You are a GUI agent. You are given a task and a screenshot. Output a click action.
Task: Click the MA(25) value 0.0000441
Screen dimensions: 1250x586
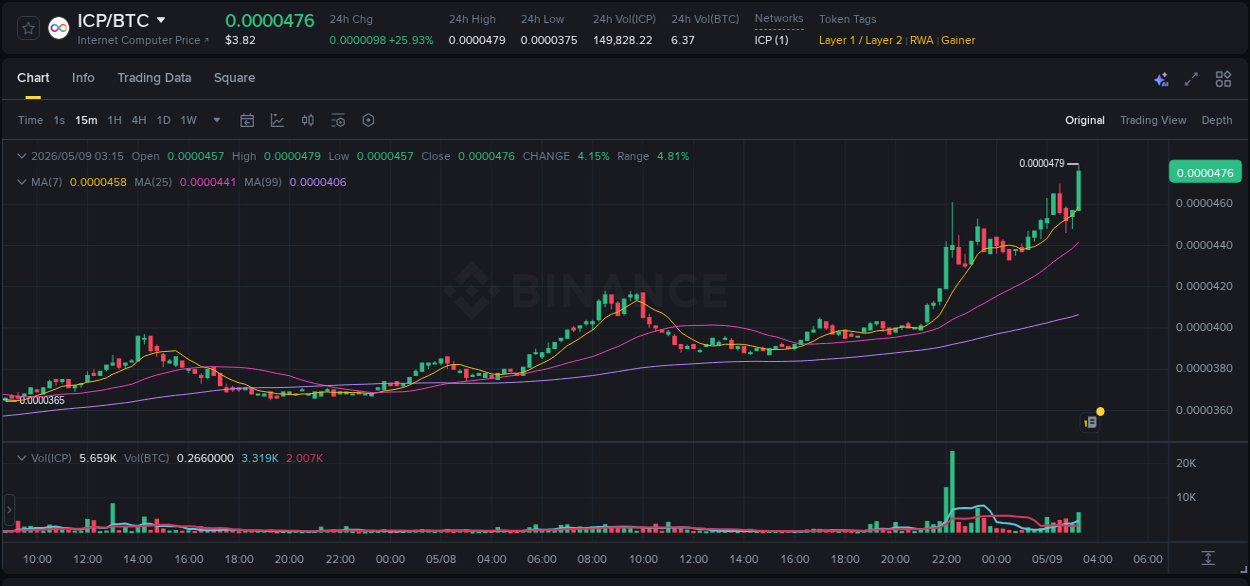point(208,182)
